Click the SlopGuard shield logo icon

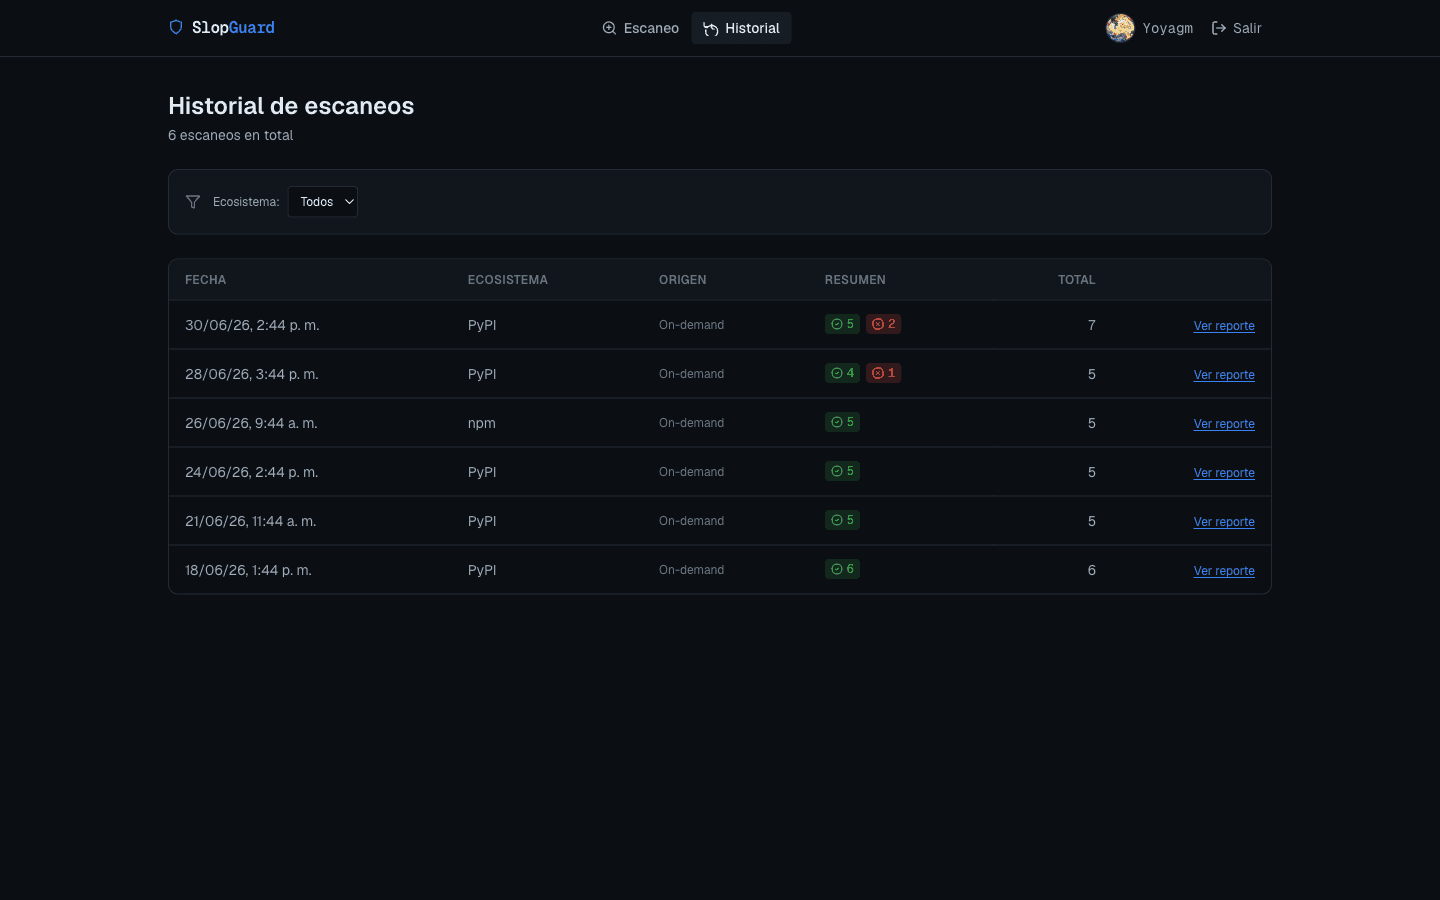pyautogui.click(x=176, y=27)
